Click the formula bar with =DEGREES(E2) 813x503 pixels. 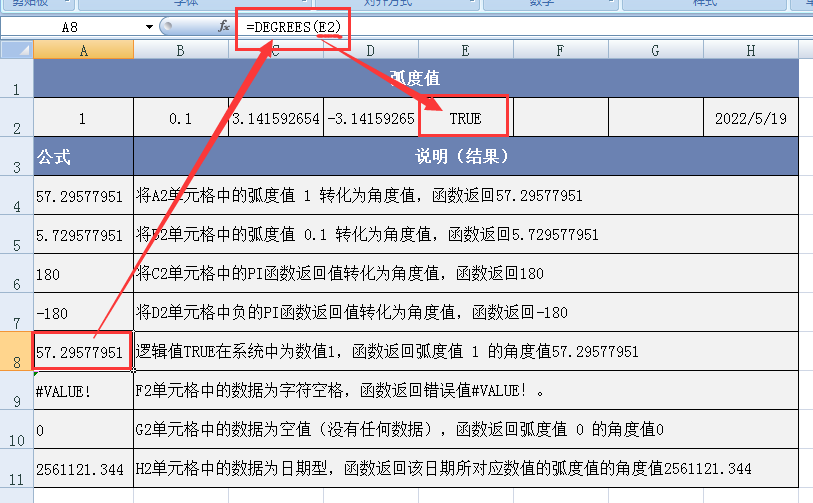click(x=524, y=26)
